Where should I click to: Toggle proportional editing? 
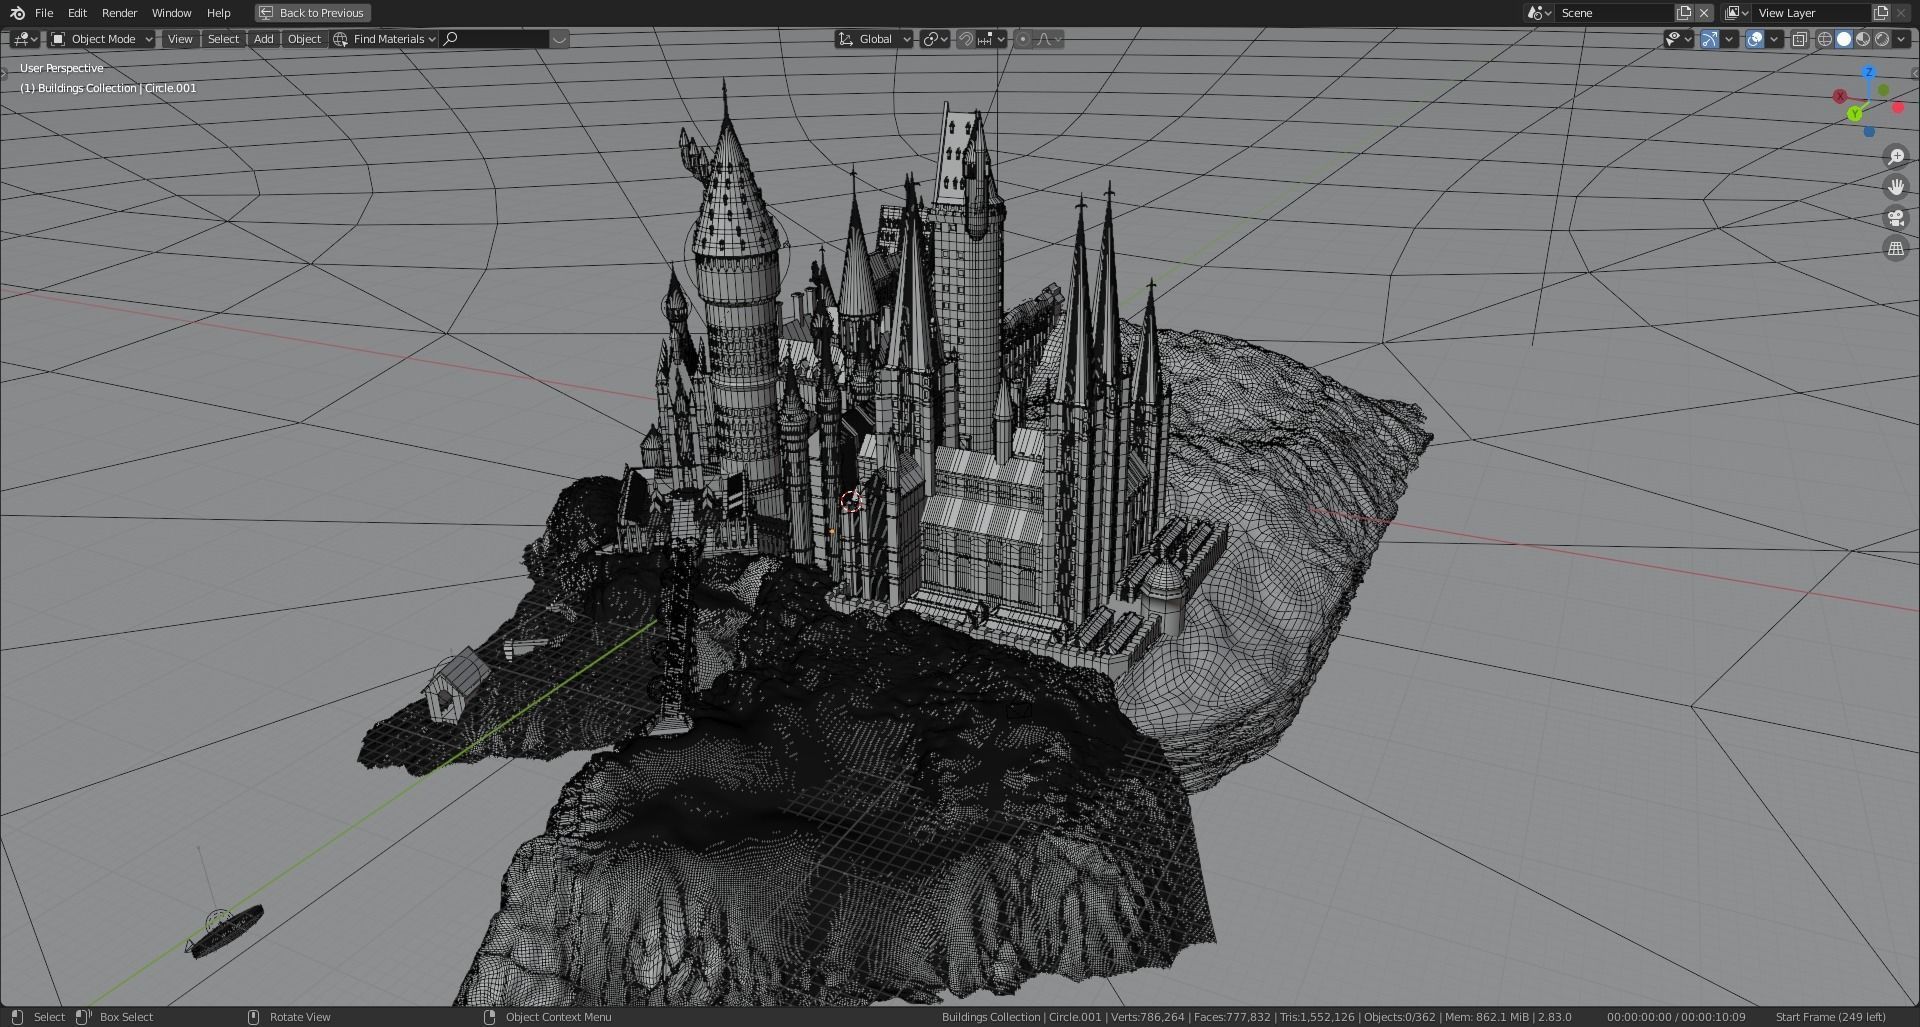coord(1022,39)
